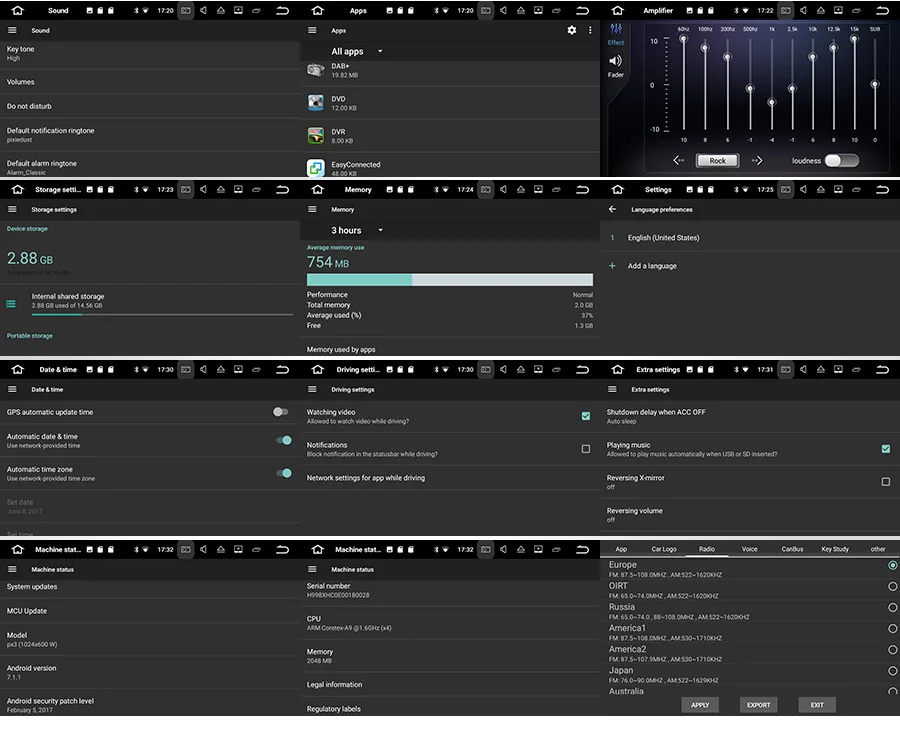Expand the 3 hours memory interval dropdown

(356, 230)
